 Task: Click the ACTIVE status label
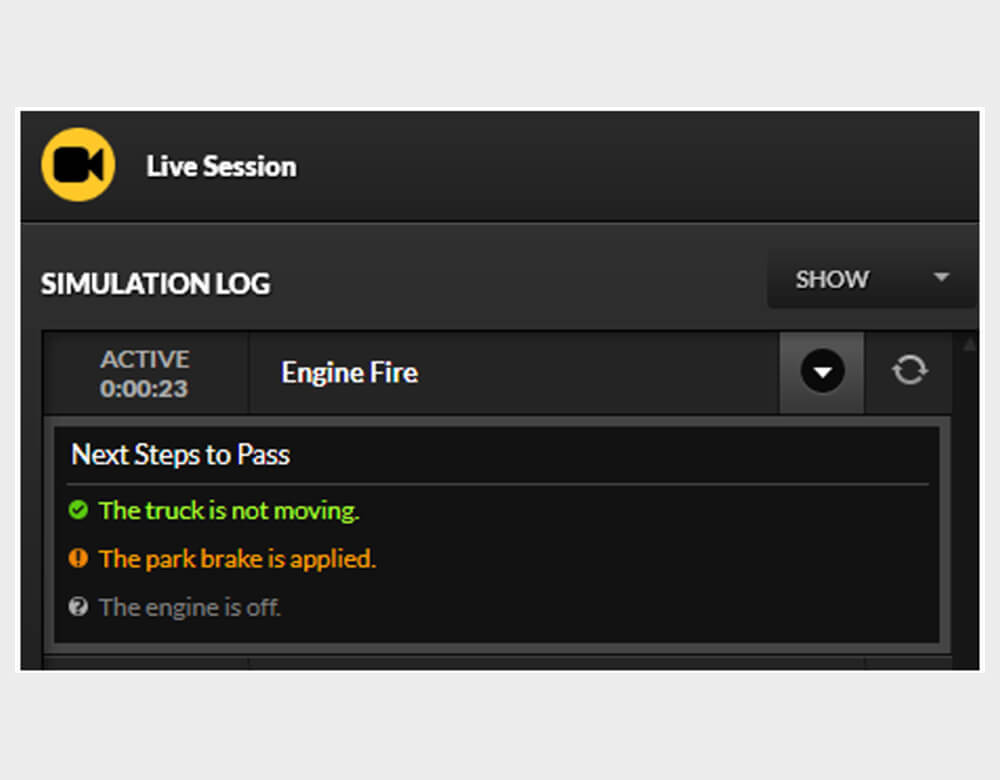(x=144, y=359)
